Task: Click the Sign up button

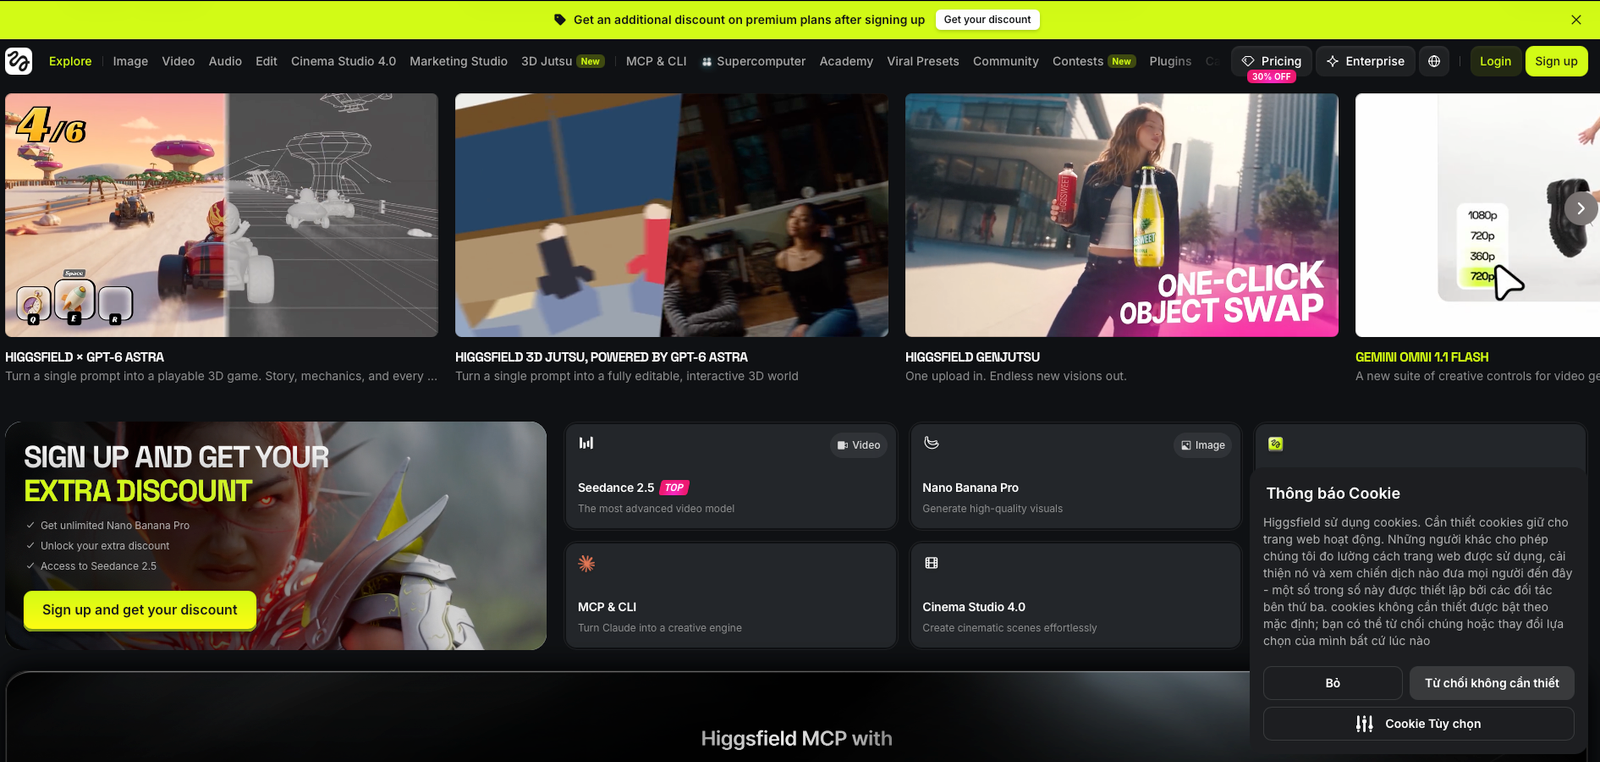Action: pos(1556,61)
